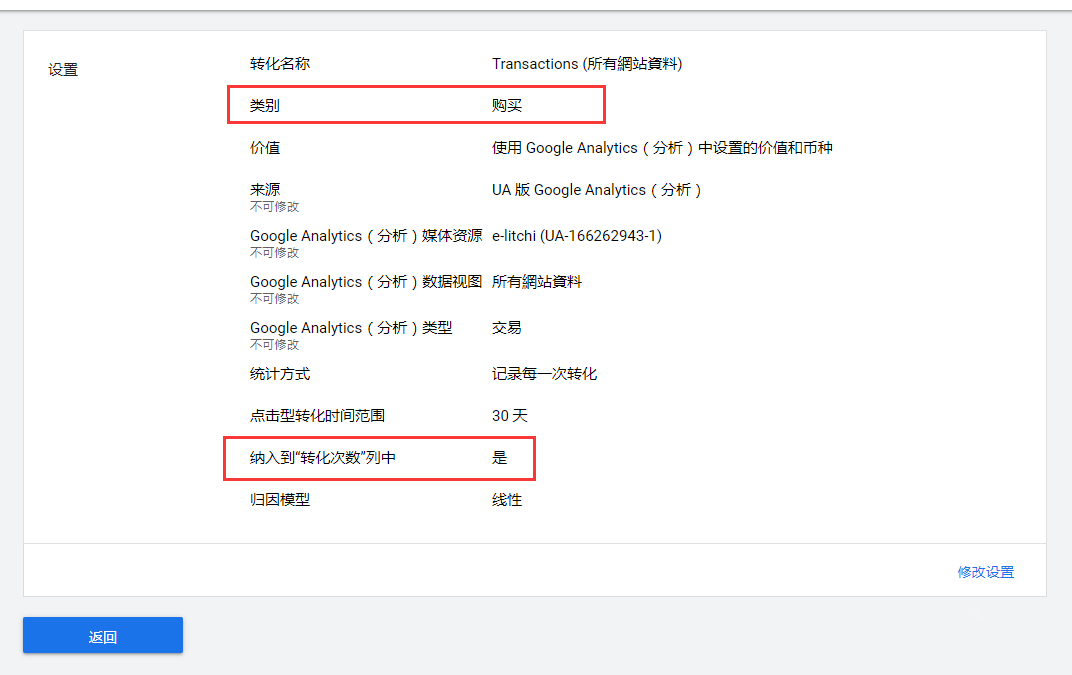Screen dimensions: 1072x675
Task: Click the 类别 row label
Action: pos(265,105)
